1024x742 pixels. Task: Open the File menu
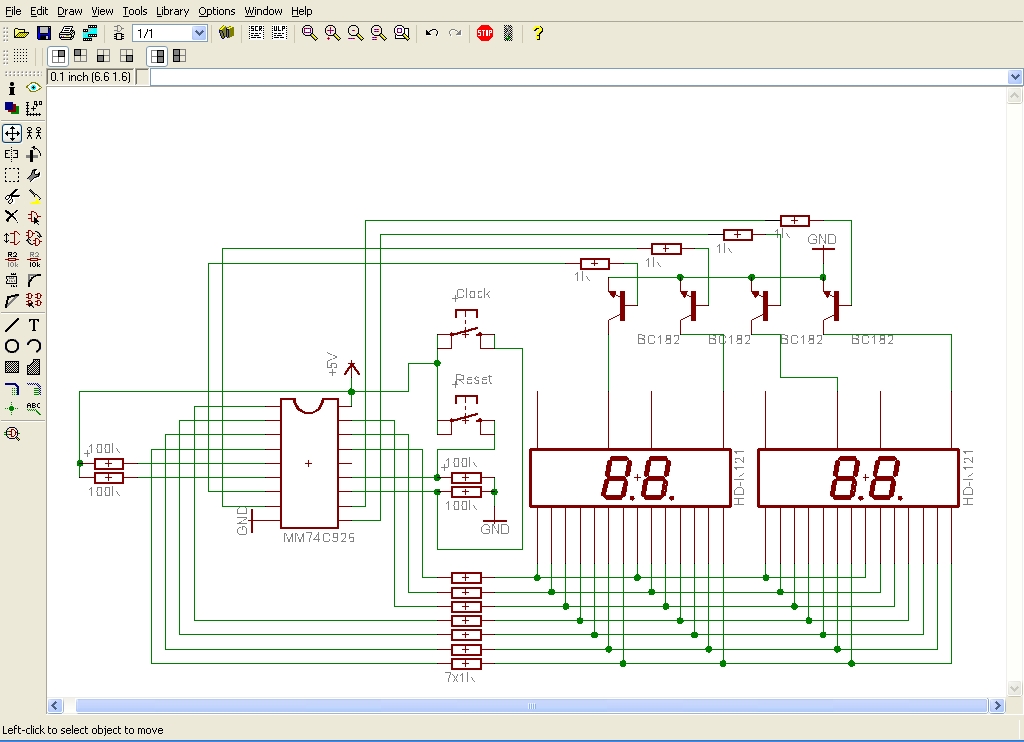point(13,11)
